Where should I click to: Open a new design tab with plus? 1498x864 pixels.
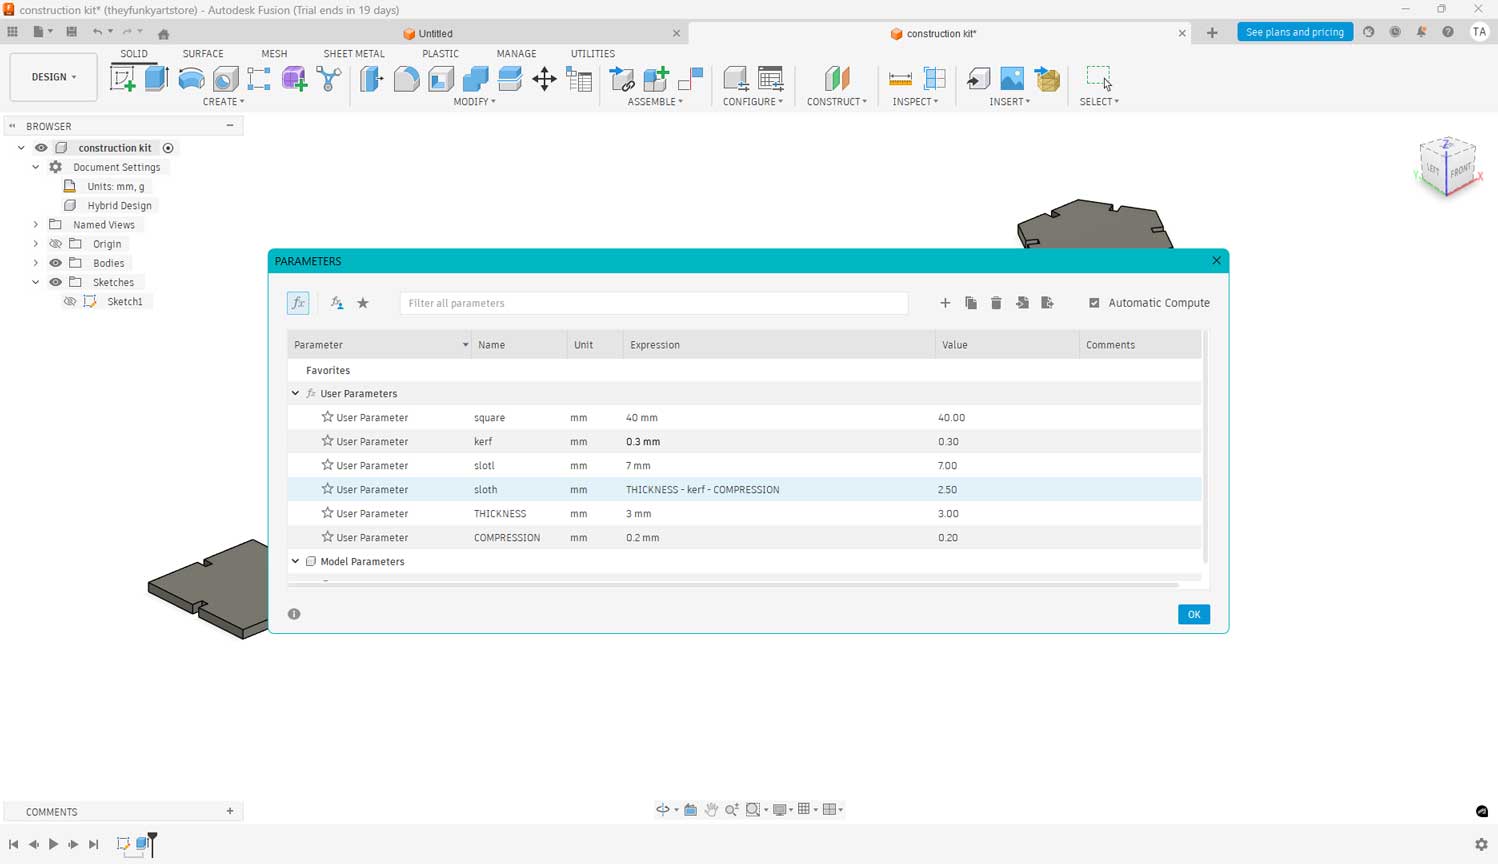tap(1212, 33)
